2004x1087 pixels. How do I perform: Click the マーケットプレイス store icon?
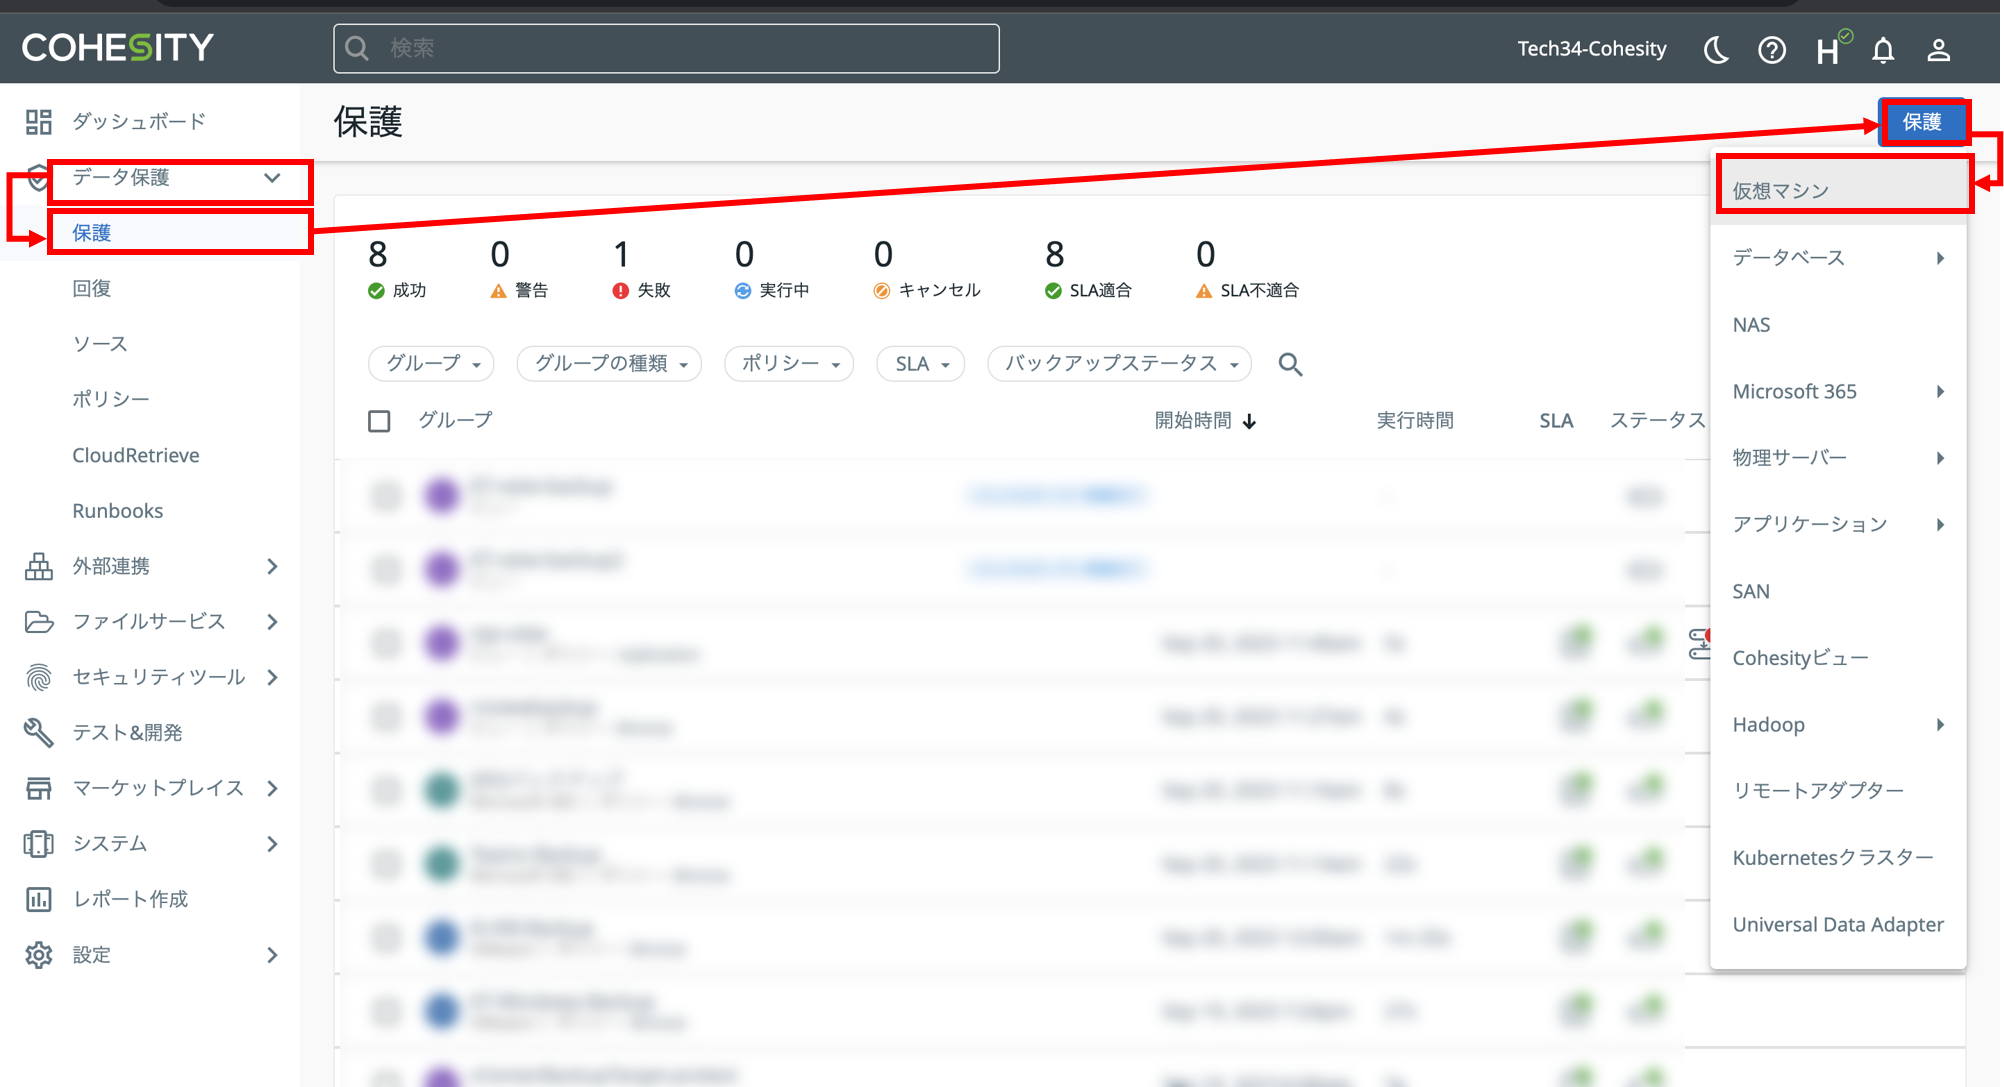(39, 788)
